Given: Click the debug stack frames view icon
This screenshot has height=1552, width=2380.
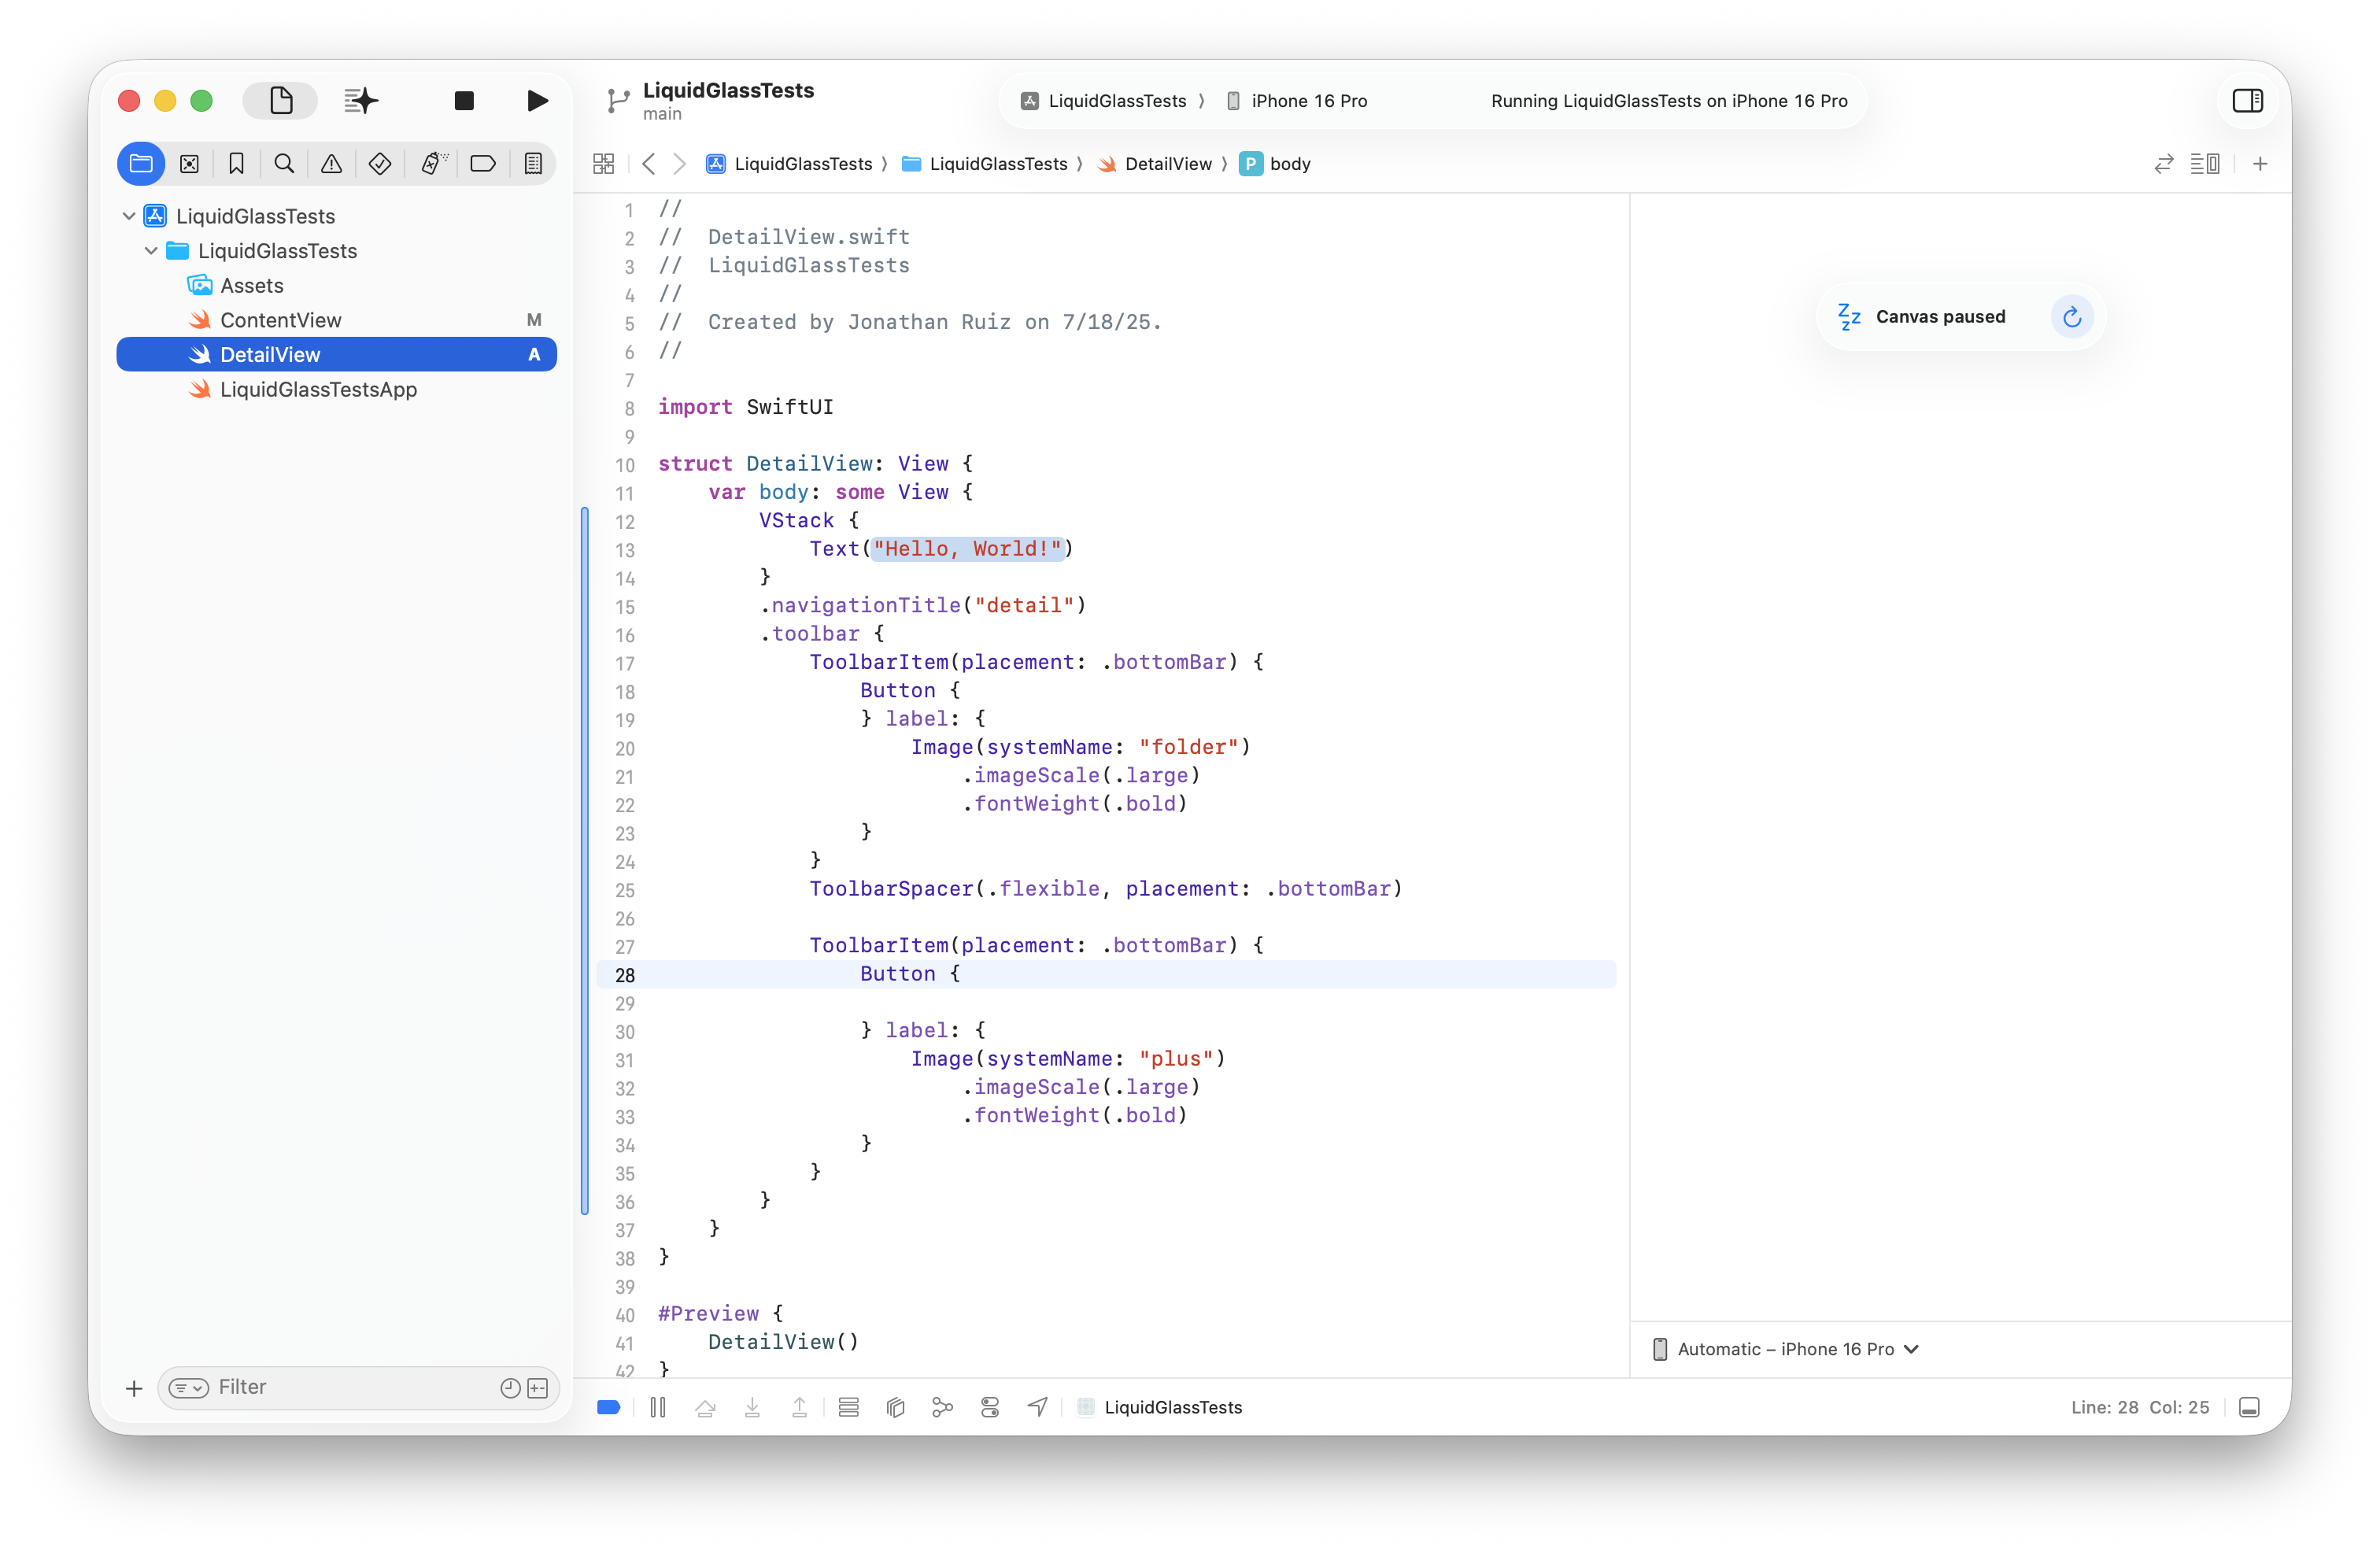Looking at the screenshot, I should pyautogui.click(x=848, y=1408).
